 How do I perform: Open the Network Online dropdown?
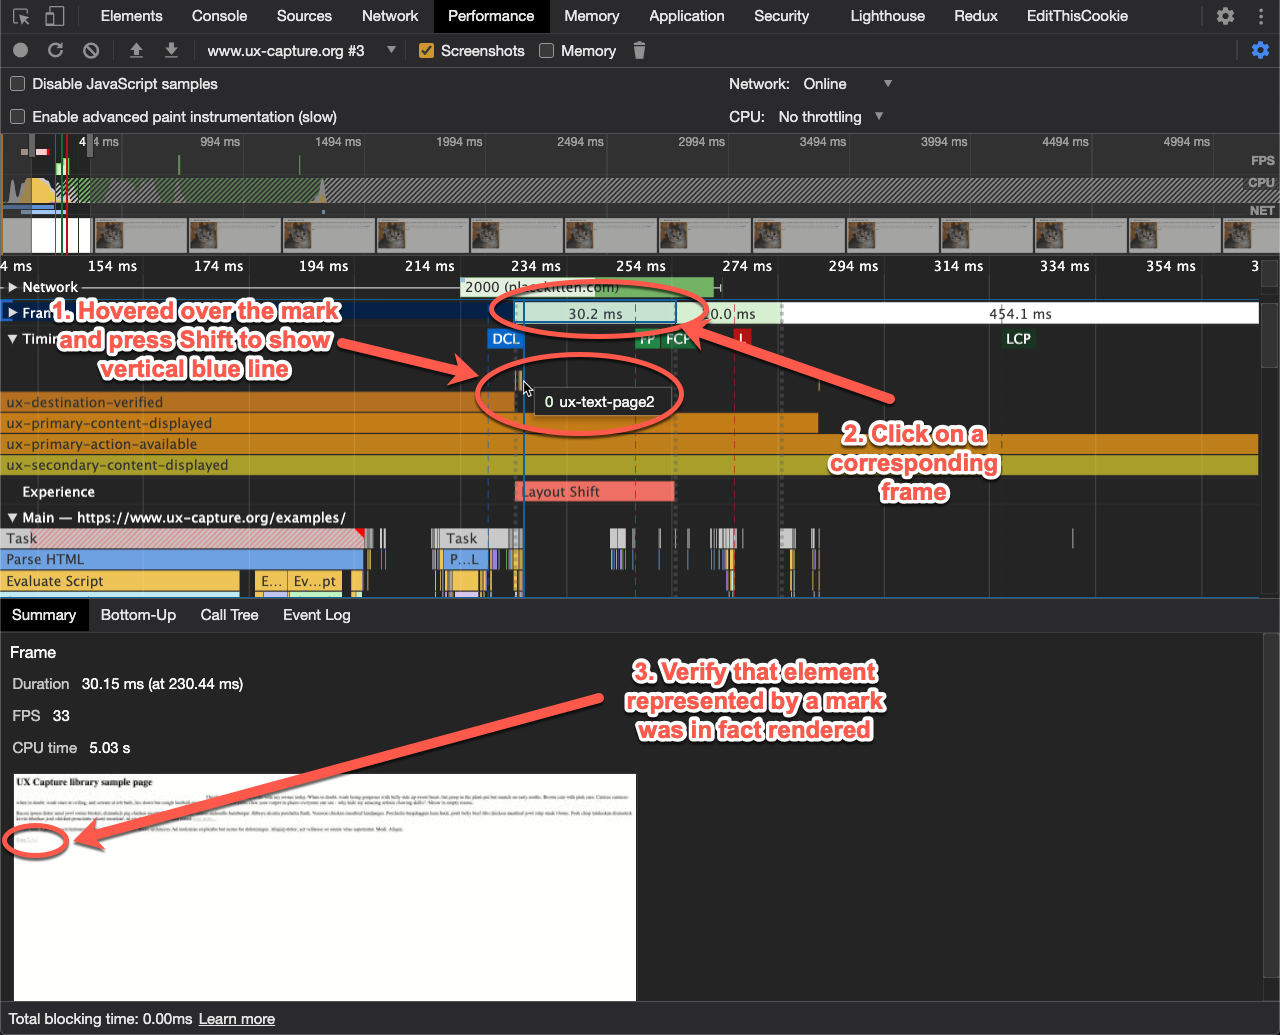847,84
